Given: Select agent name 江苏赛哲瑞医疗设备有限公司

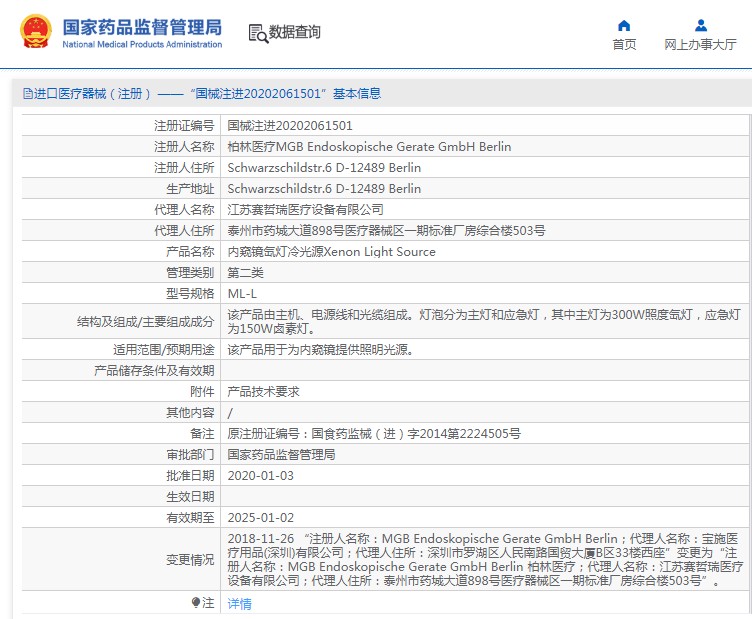Looking at the screenshot, I should 306,210.
